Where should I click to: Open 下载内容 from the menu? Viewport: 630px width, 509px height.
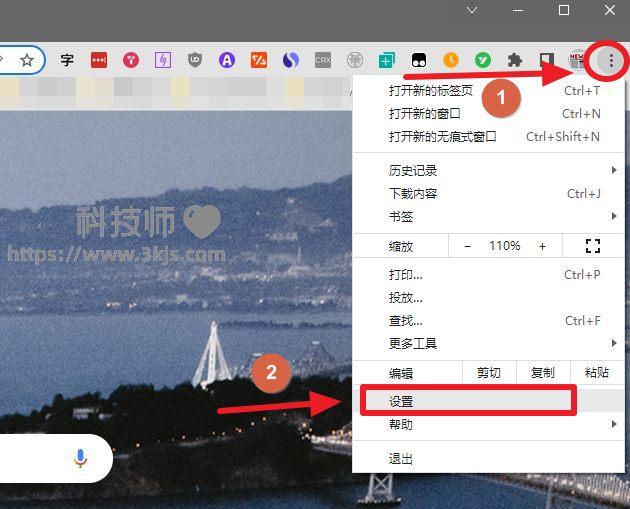coord(488,194)
